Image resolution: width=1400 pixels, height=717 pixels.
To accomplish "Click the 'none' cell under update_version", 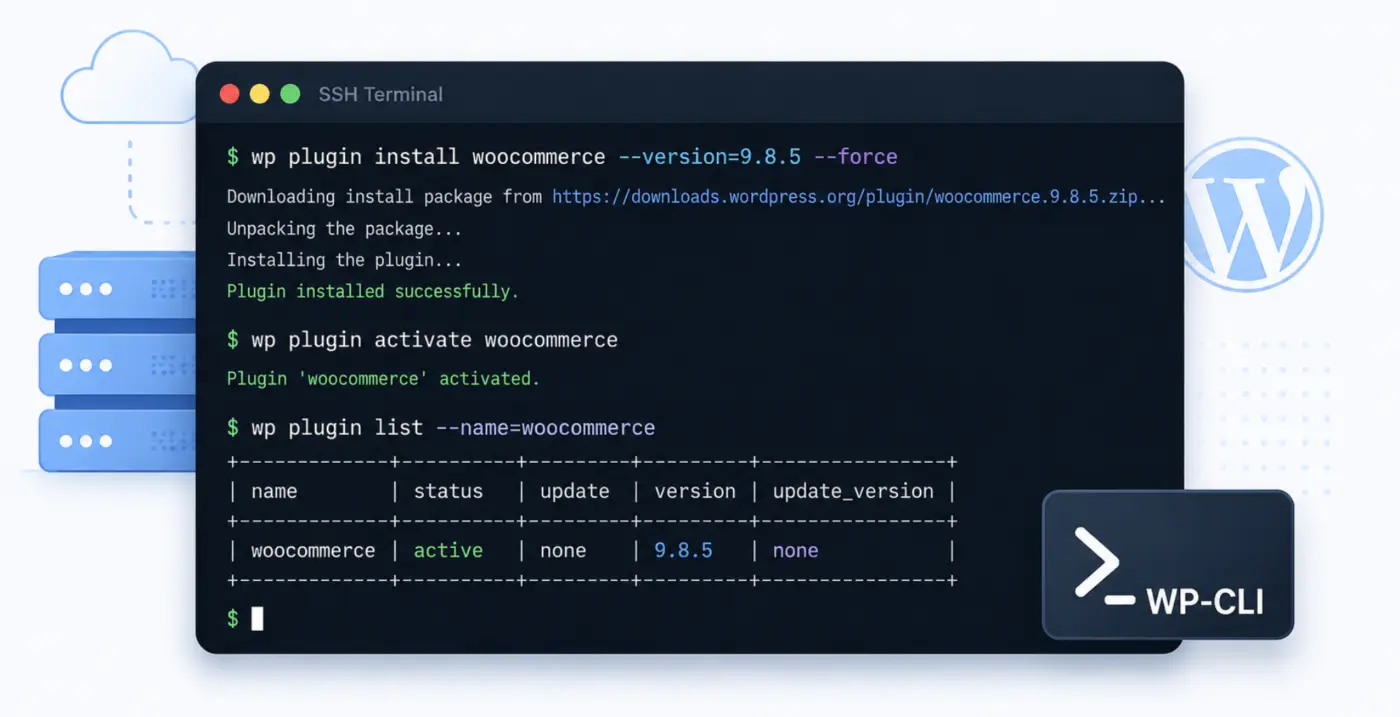I will pyautogui.click(x=795, y=551).
